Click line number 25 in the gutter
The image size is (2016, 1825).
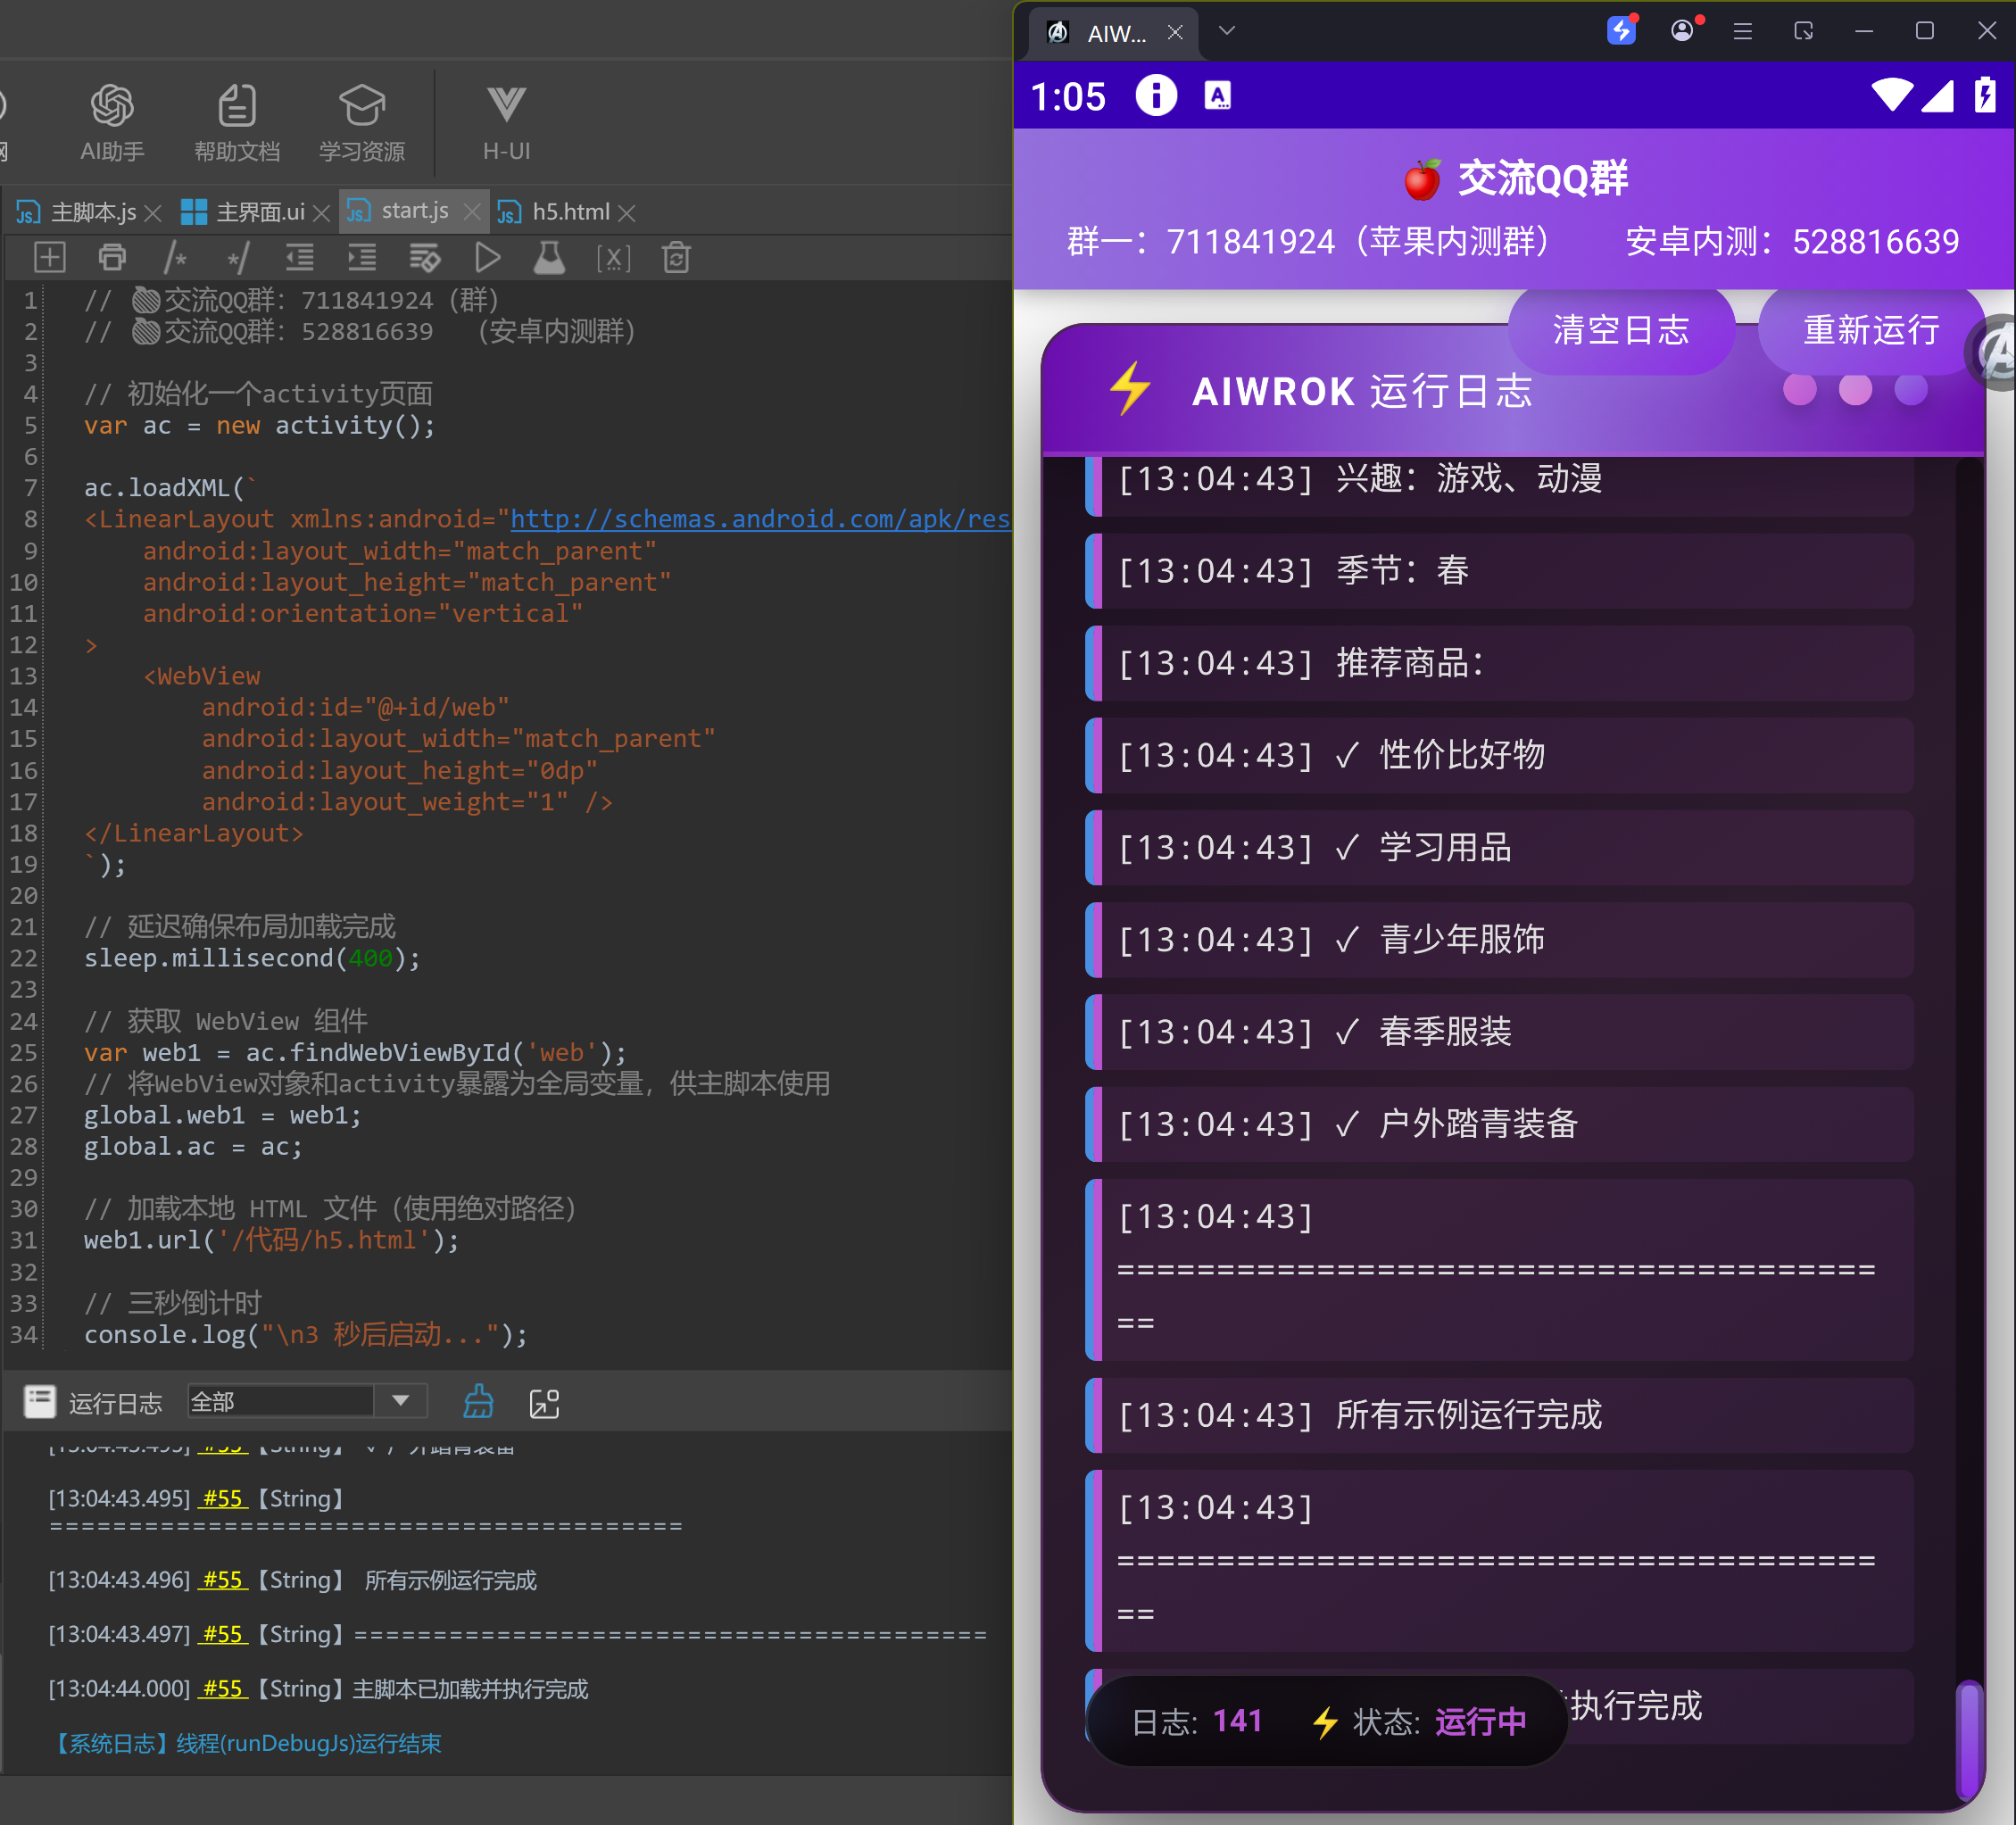pos(23,1052)
